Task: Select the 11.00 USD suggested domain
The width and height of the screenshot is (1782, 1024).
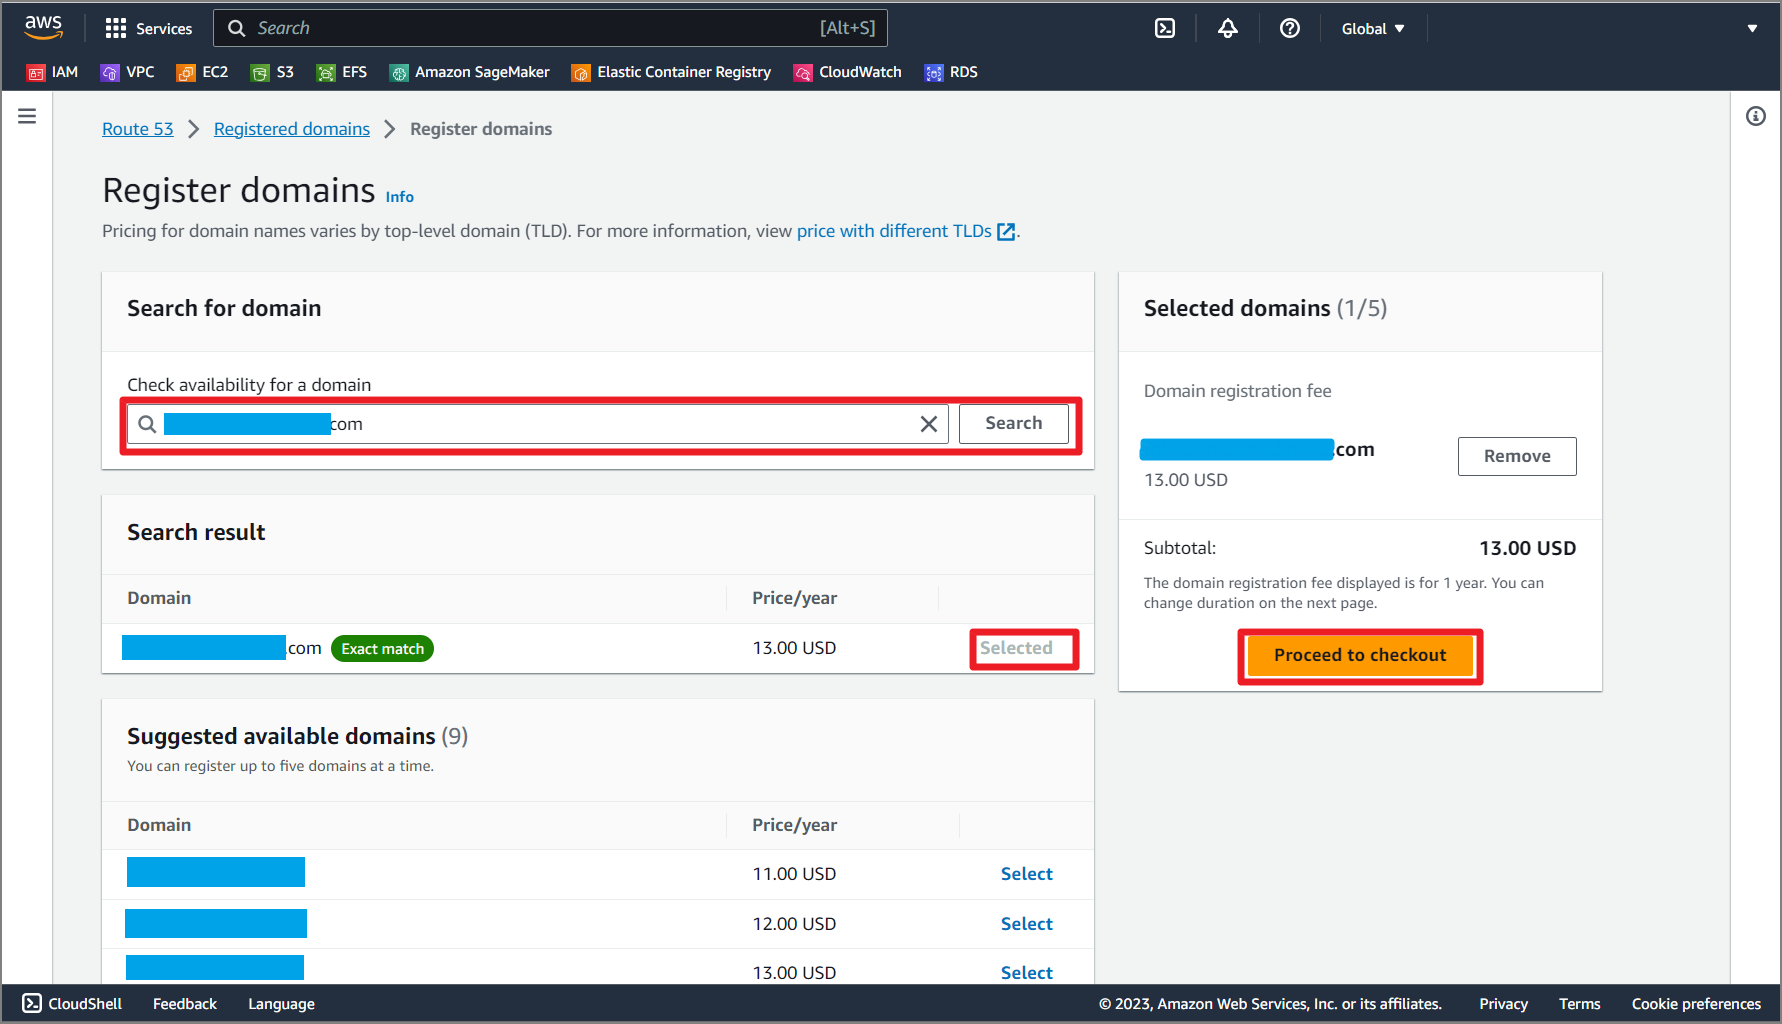Action: (1027, 874)
